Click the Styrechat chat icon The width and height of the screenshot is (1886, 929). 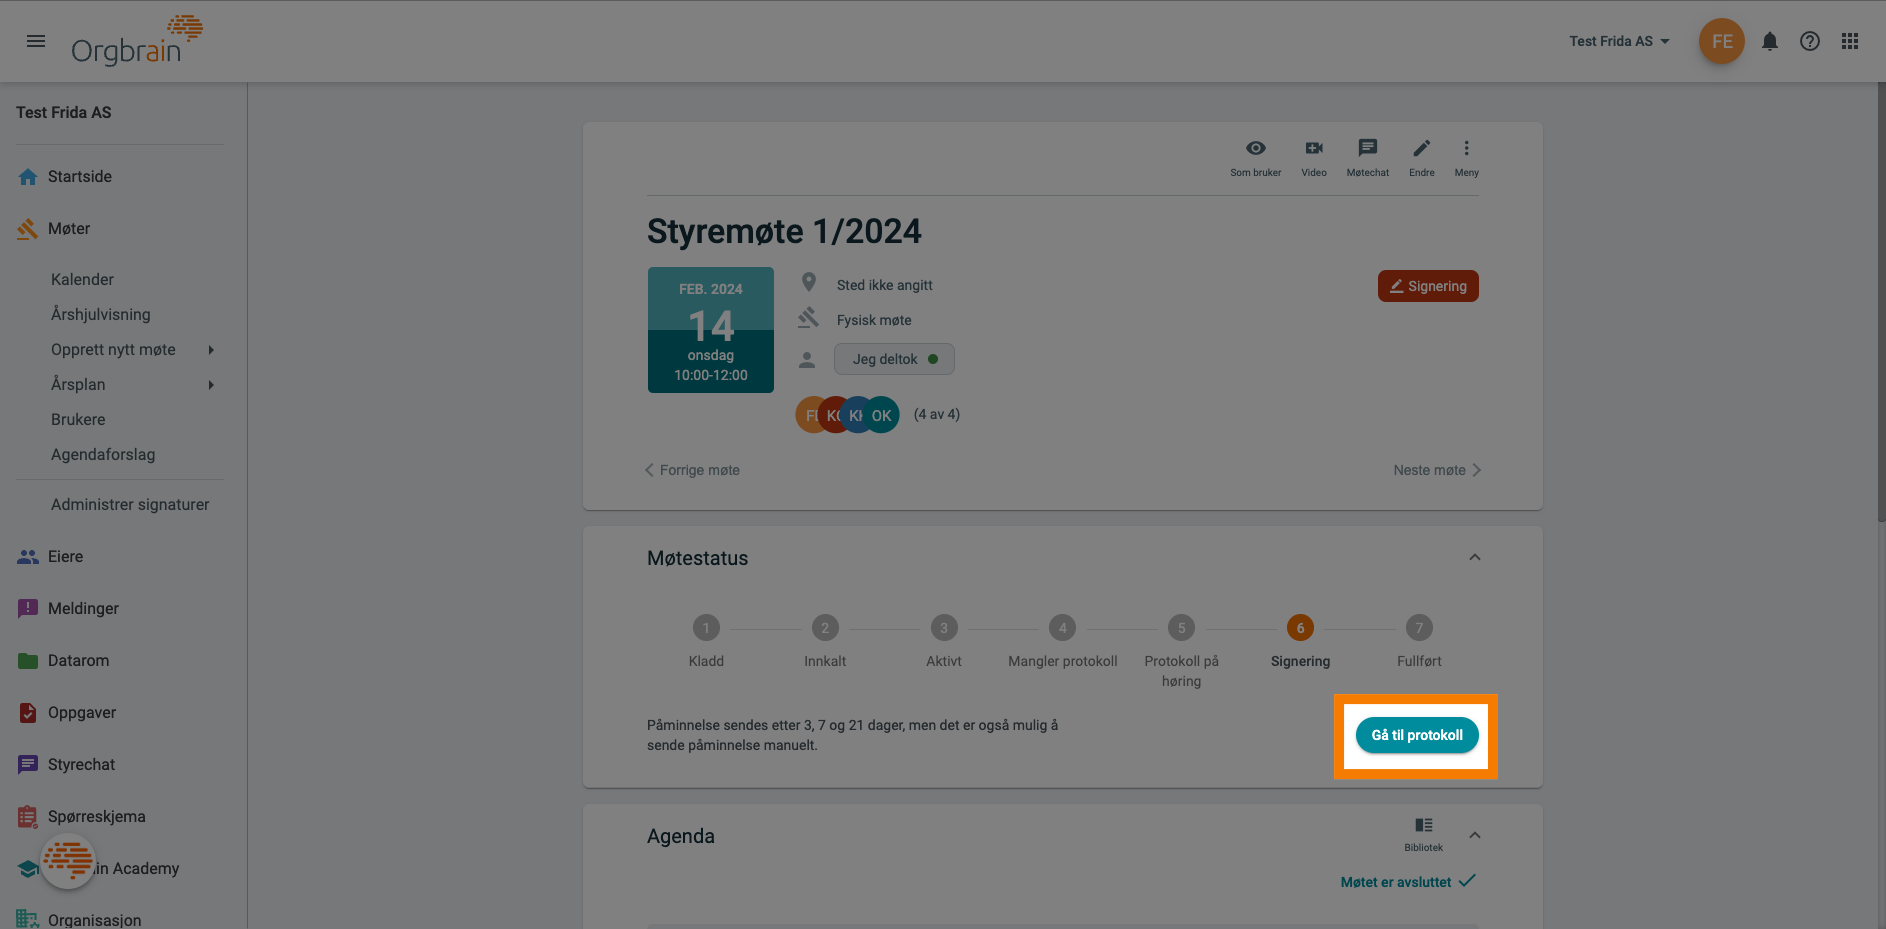coord(28,765)
